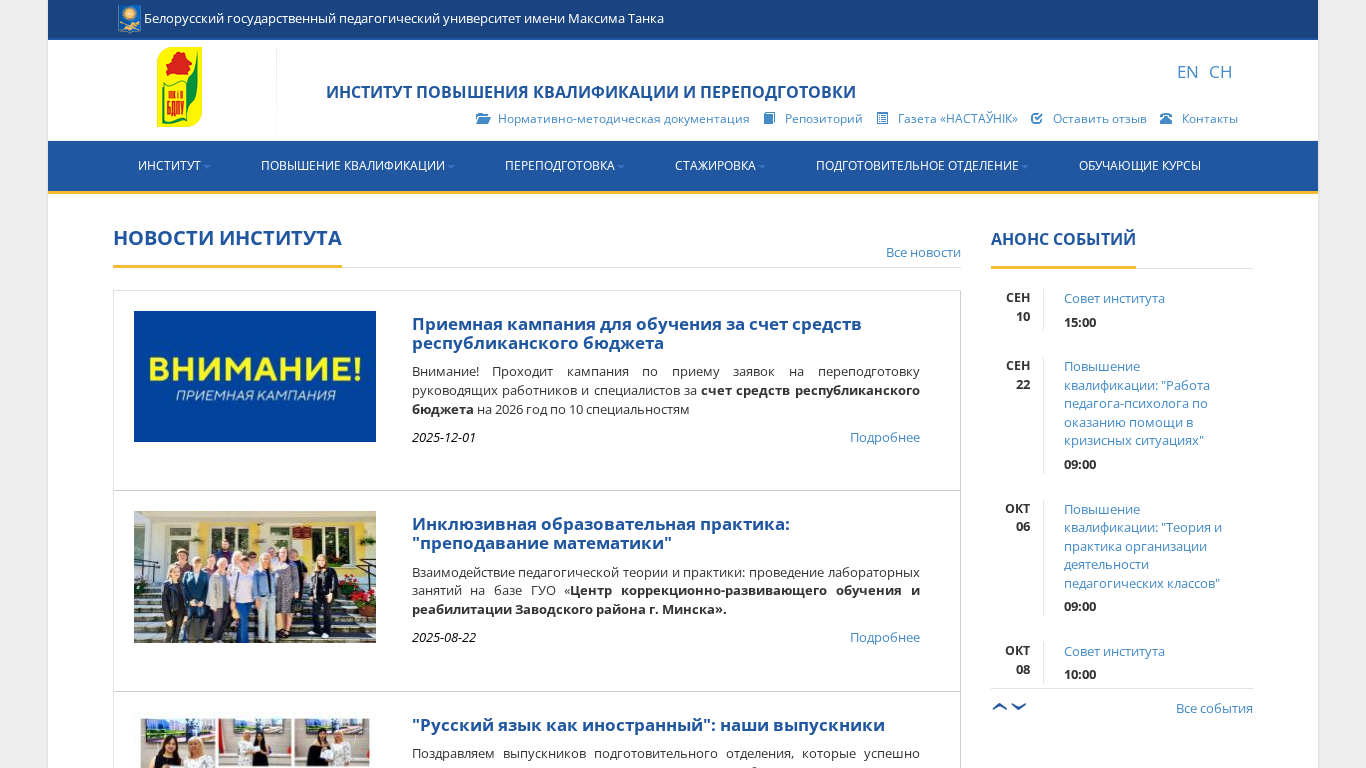The width and height of the screenshot is (1366, 768).
Task: Click Подробнее for Приемная кампания news
Action: point(885,437)
